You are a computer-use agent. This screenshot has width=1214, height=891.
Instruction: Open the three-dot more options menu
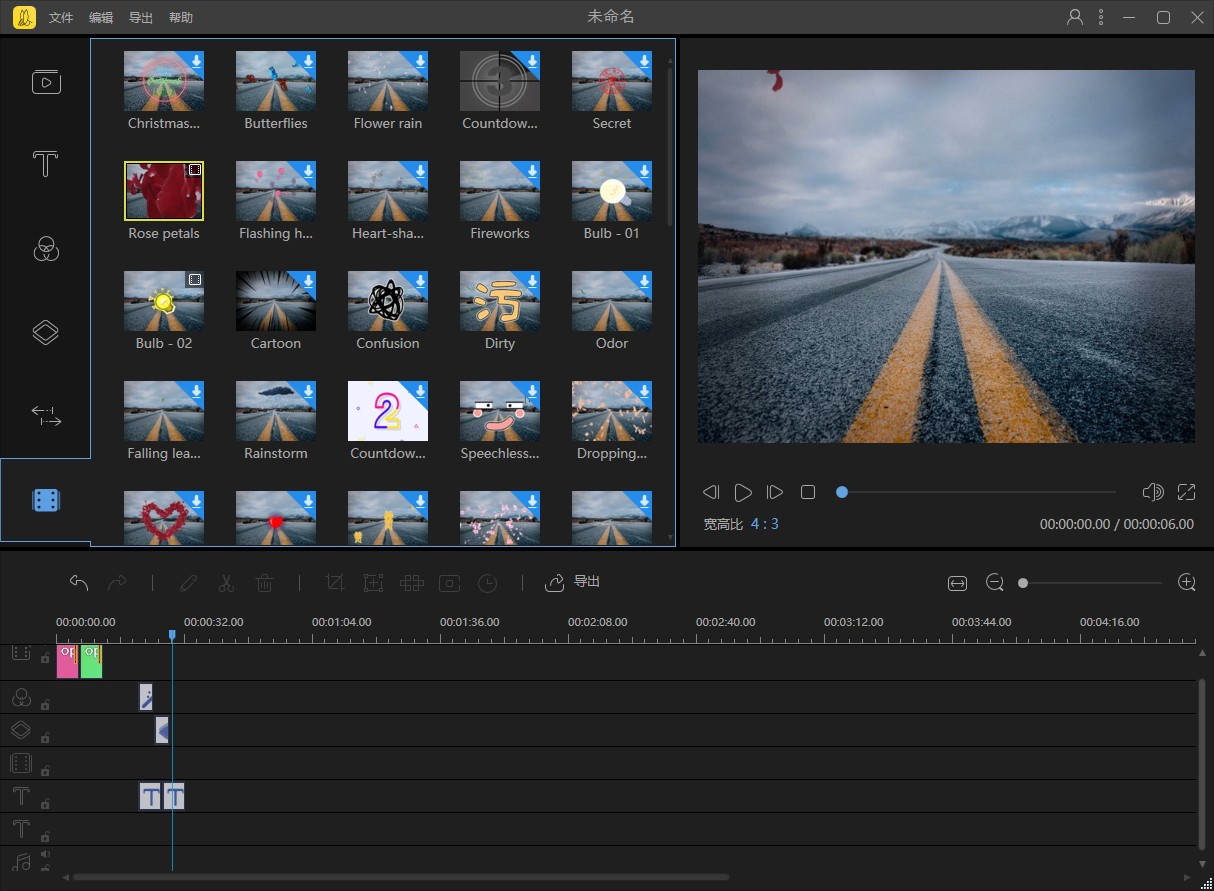coord(1101,17)
